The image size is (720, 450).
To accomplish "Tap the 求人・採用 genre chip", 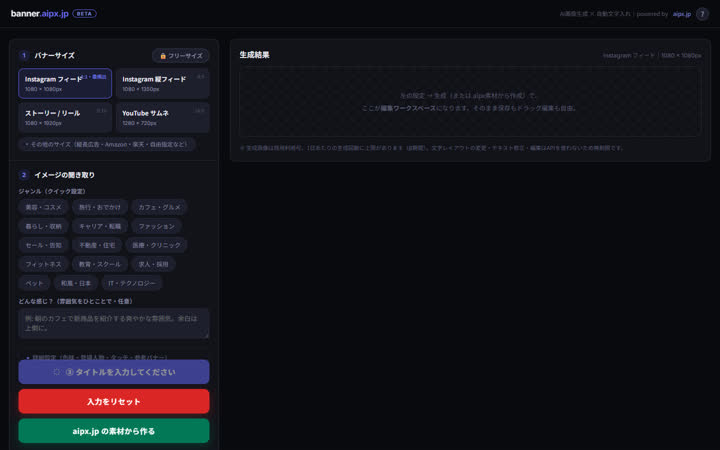I will (x=153, y=264).
